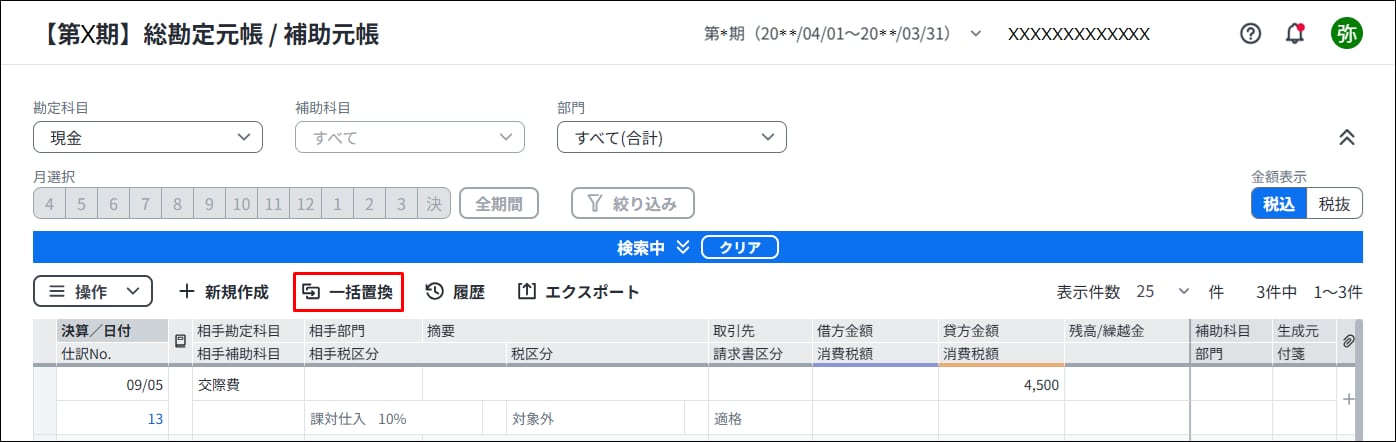Open the fiscal period 第*期 dropdown
The height and width of the screenshot is (442, 1396).
coord(844,34)
